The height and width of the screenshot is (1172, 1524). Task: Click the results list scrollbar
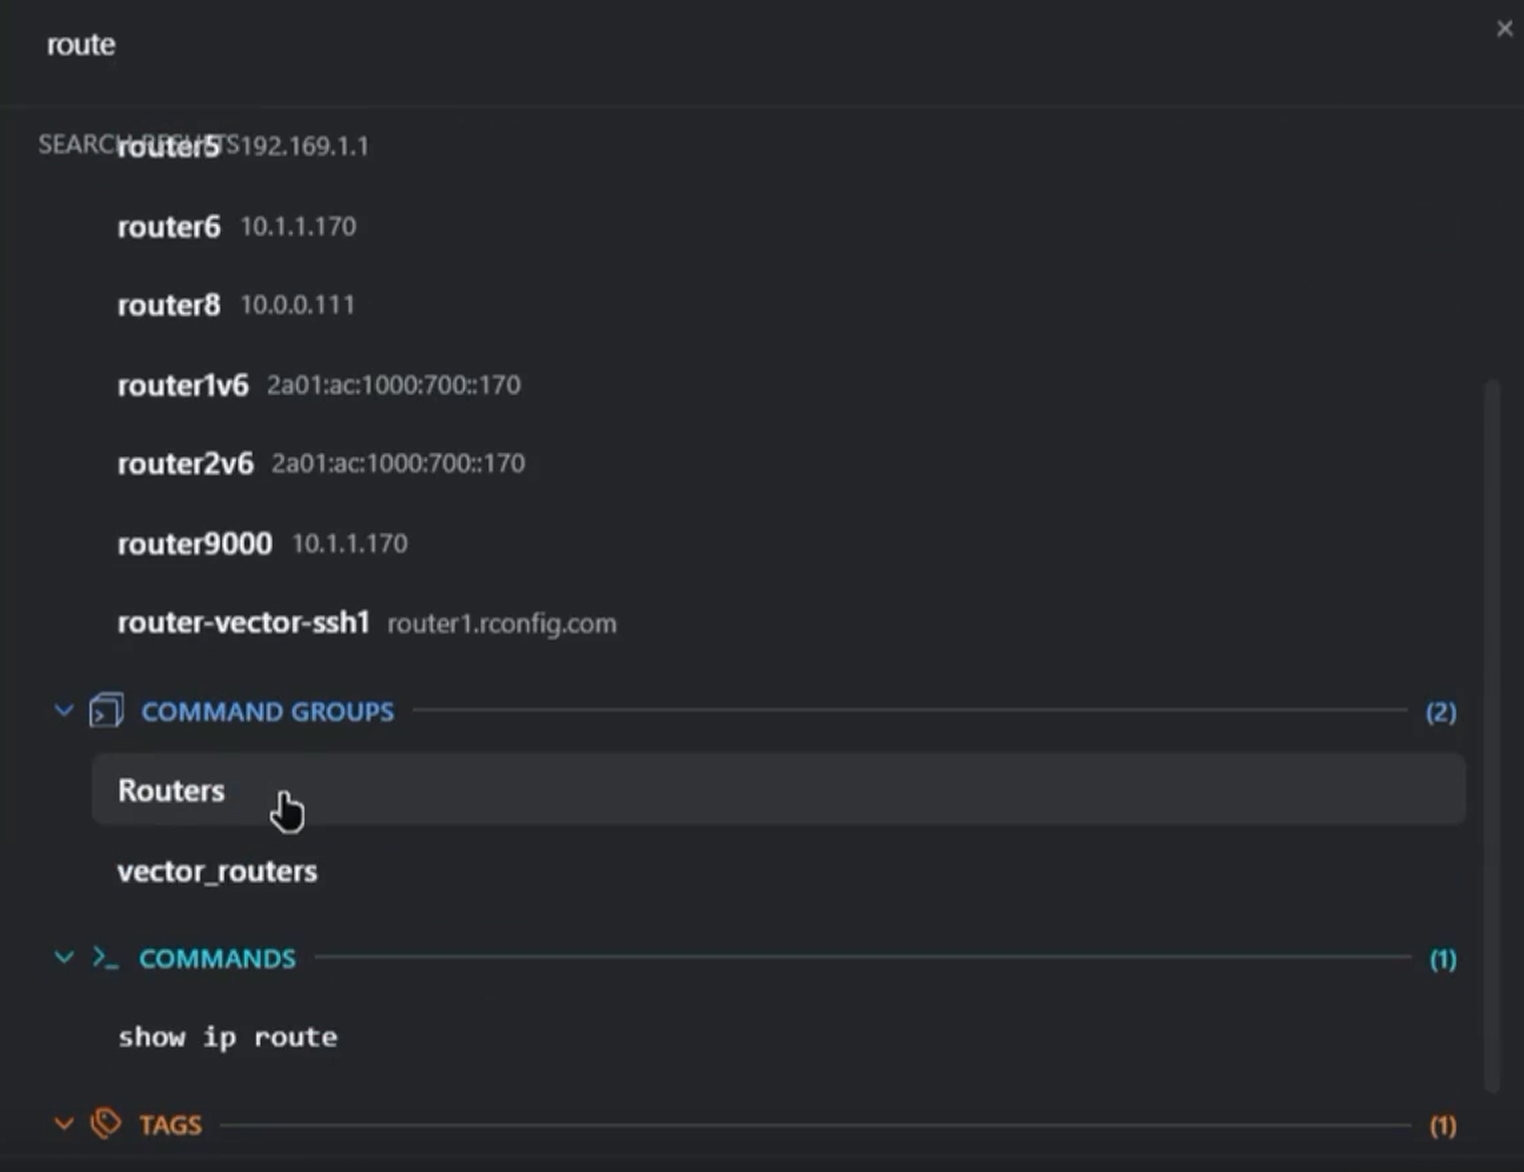pos(1491,735)
